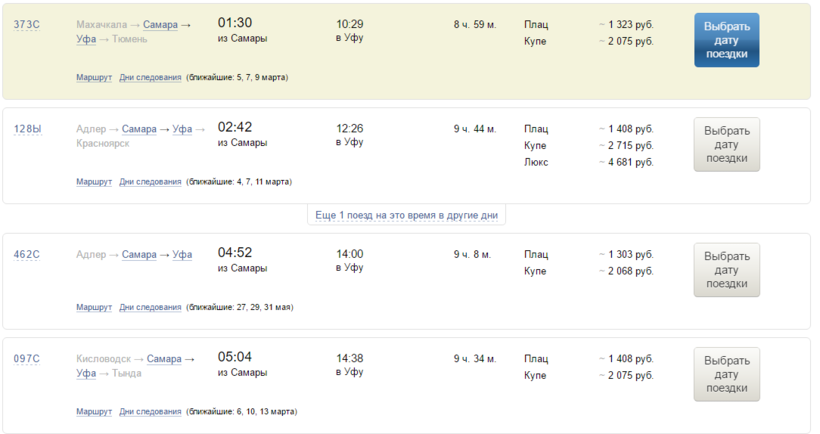Choose trip date for train 128Ы
The height and width of the screenshot is (434, 820).
tap(726, 144)
